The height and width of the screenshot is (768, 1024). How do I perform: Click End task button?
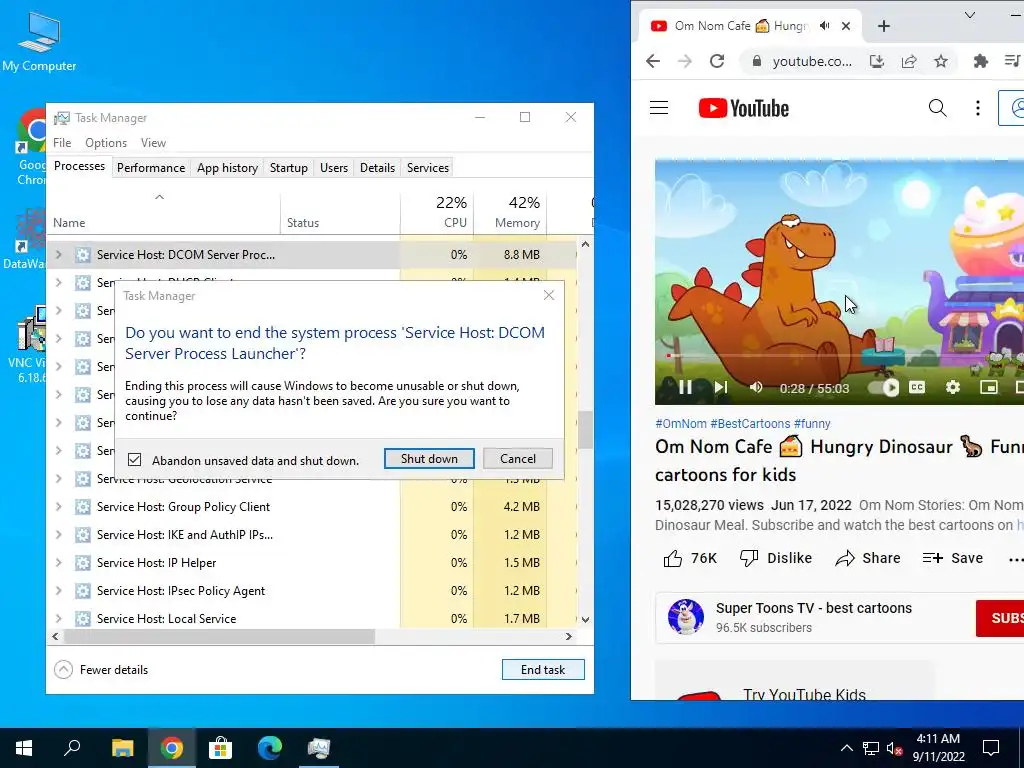543,669
